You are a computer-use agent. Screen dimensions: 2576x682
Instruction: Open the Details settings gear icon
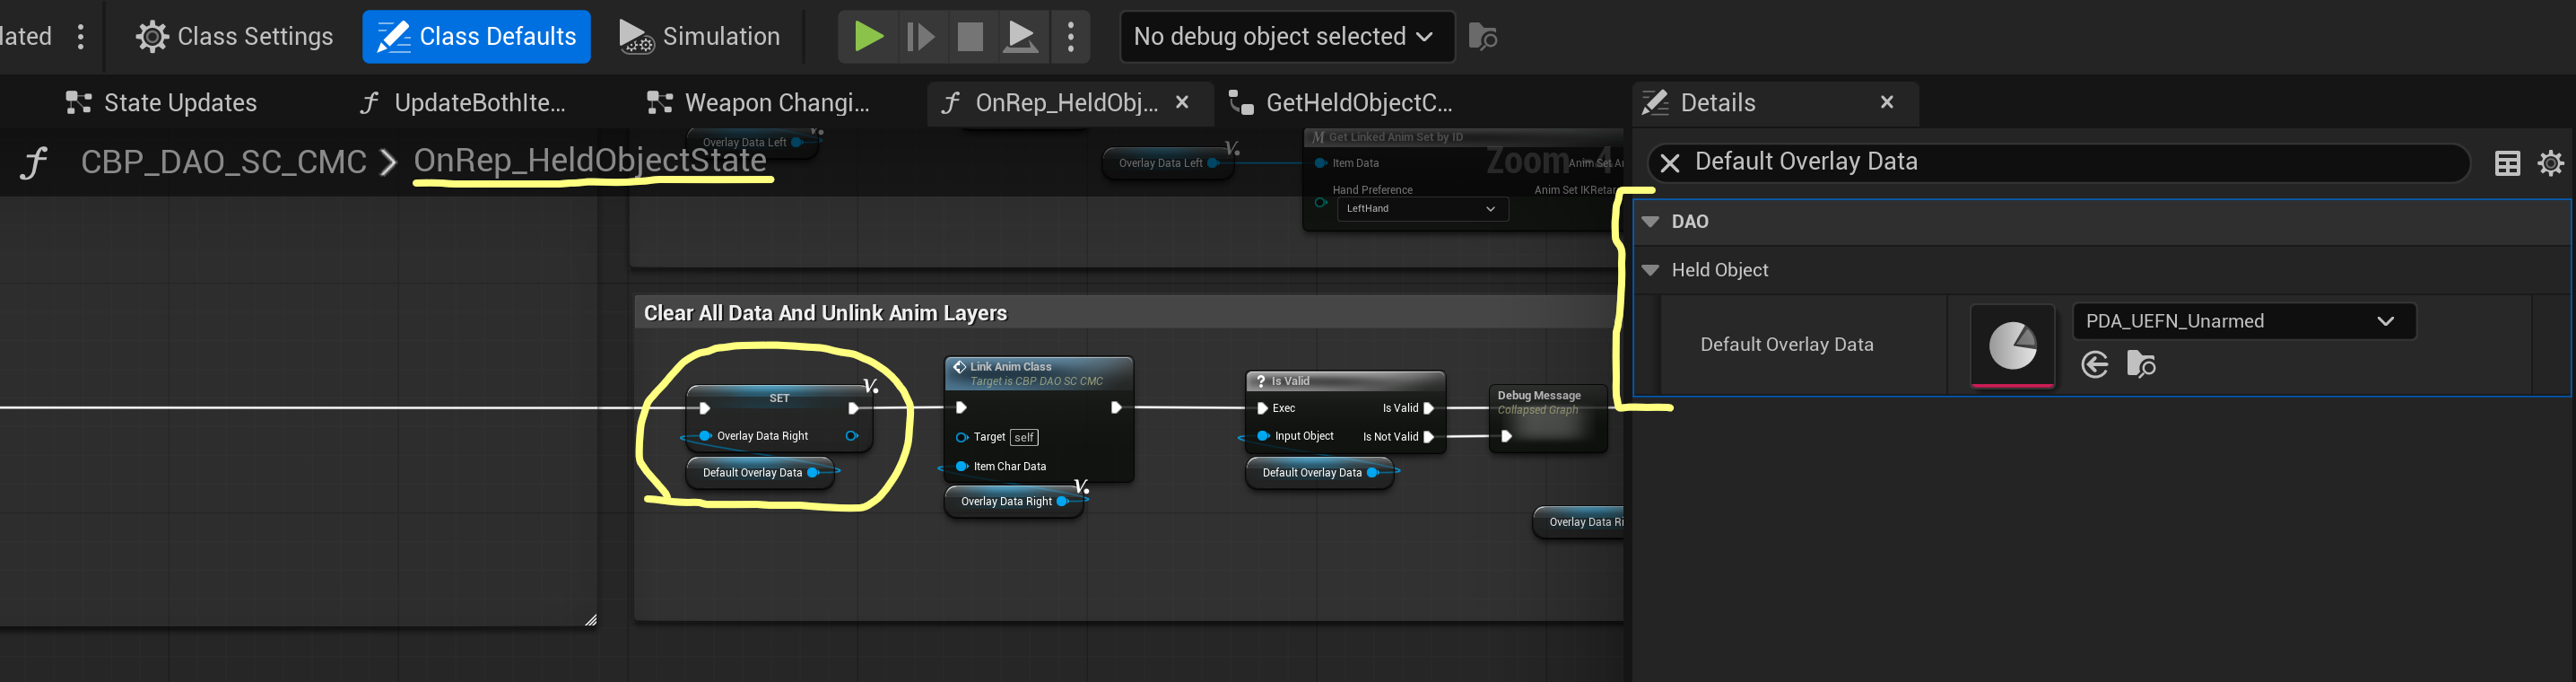click(x=2551, y=163)
